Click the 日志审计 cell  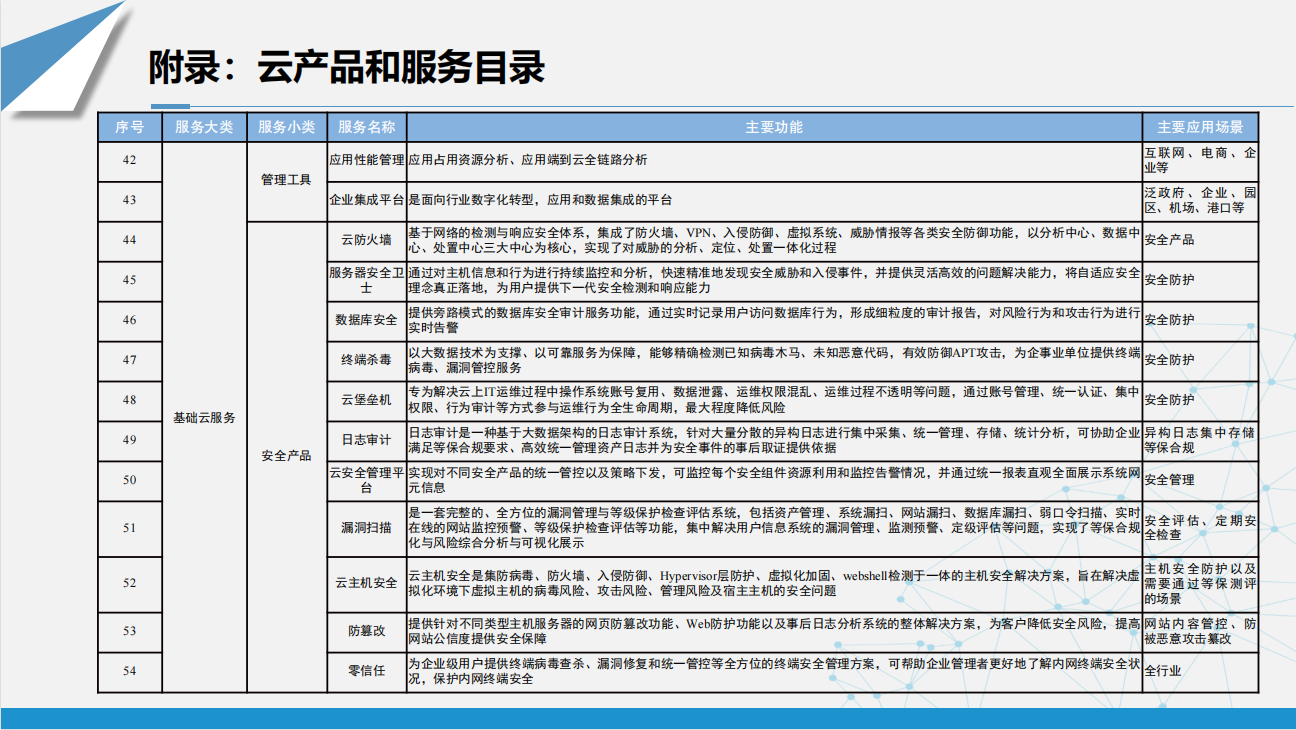click(366, 440)
